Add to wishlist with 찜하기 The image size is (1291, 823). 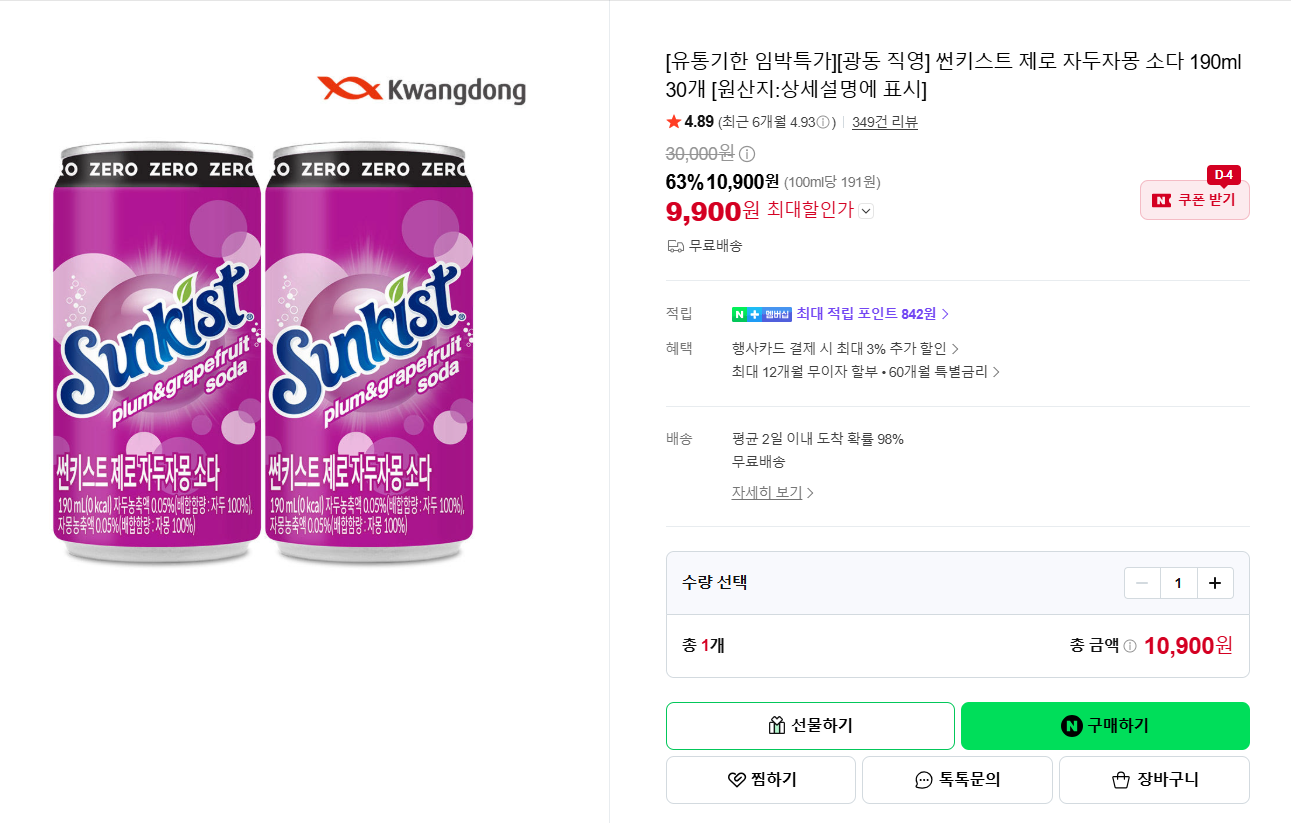pos(761,780)
